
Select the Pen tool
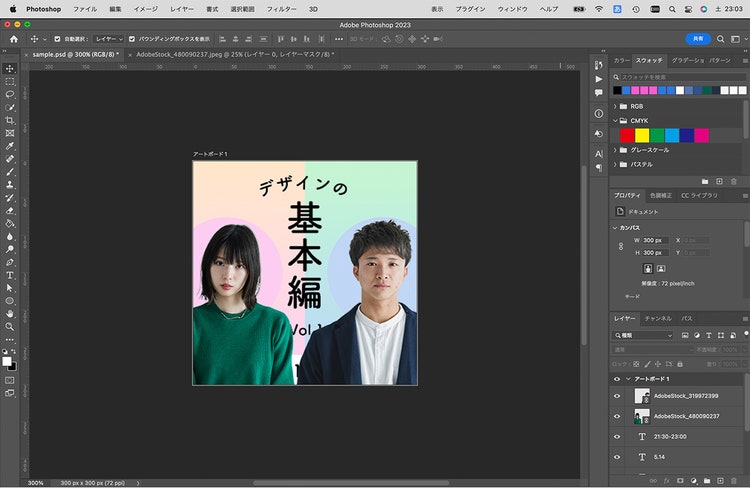10,263
